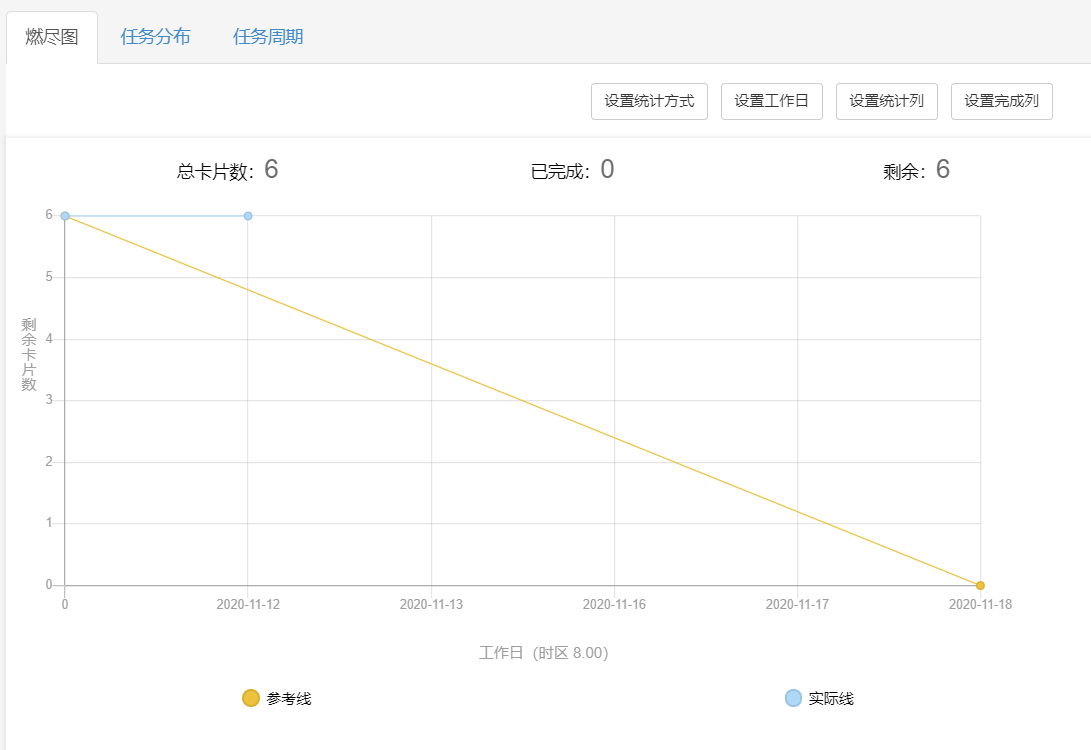
Task: Click the 剩余 remaining count
Action: point(942,169)
